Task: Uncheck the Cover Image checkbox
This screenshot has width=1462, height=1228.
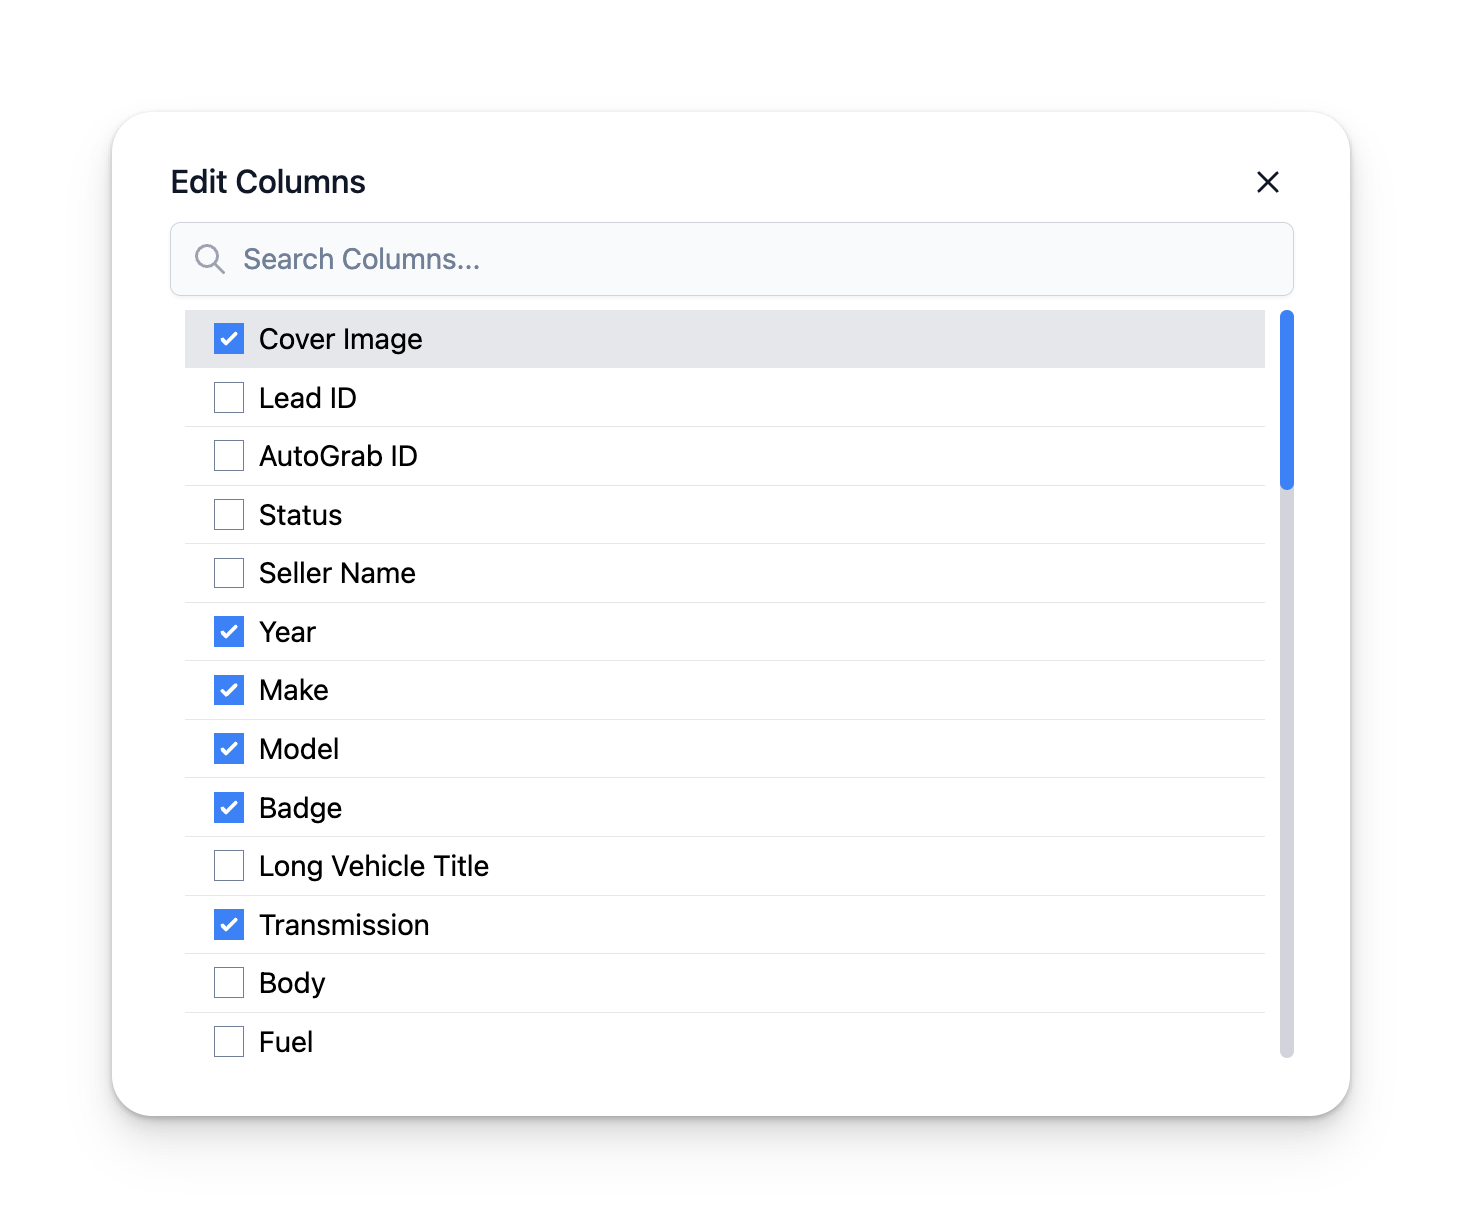Action: (229, 339)
